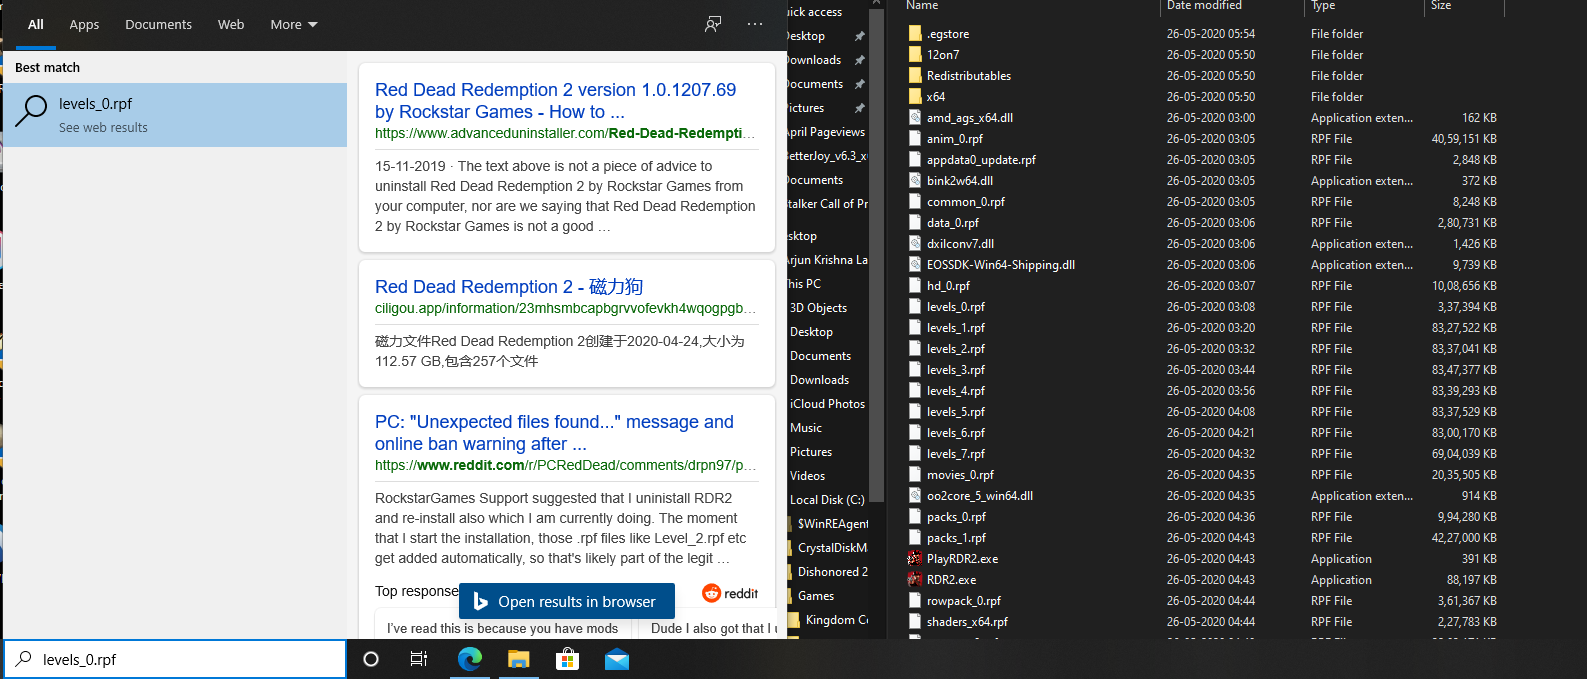Launch Microsoft Edge from the taskbar
The image size is (1587, 679).
click(469, 659)
